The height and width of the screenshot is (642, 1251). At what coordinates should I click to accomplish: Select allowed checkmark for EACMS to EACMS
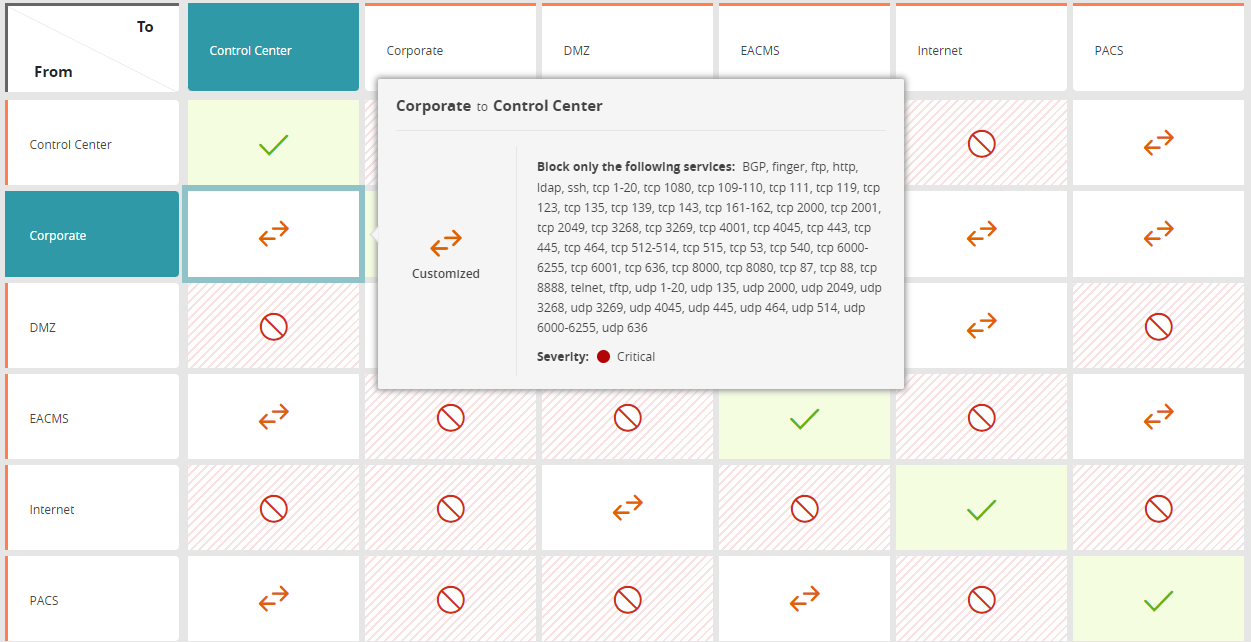click(804, 418)
